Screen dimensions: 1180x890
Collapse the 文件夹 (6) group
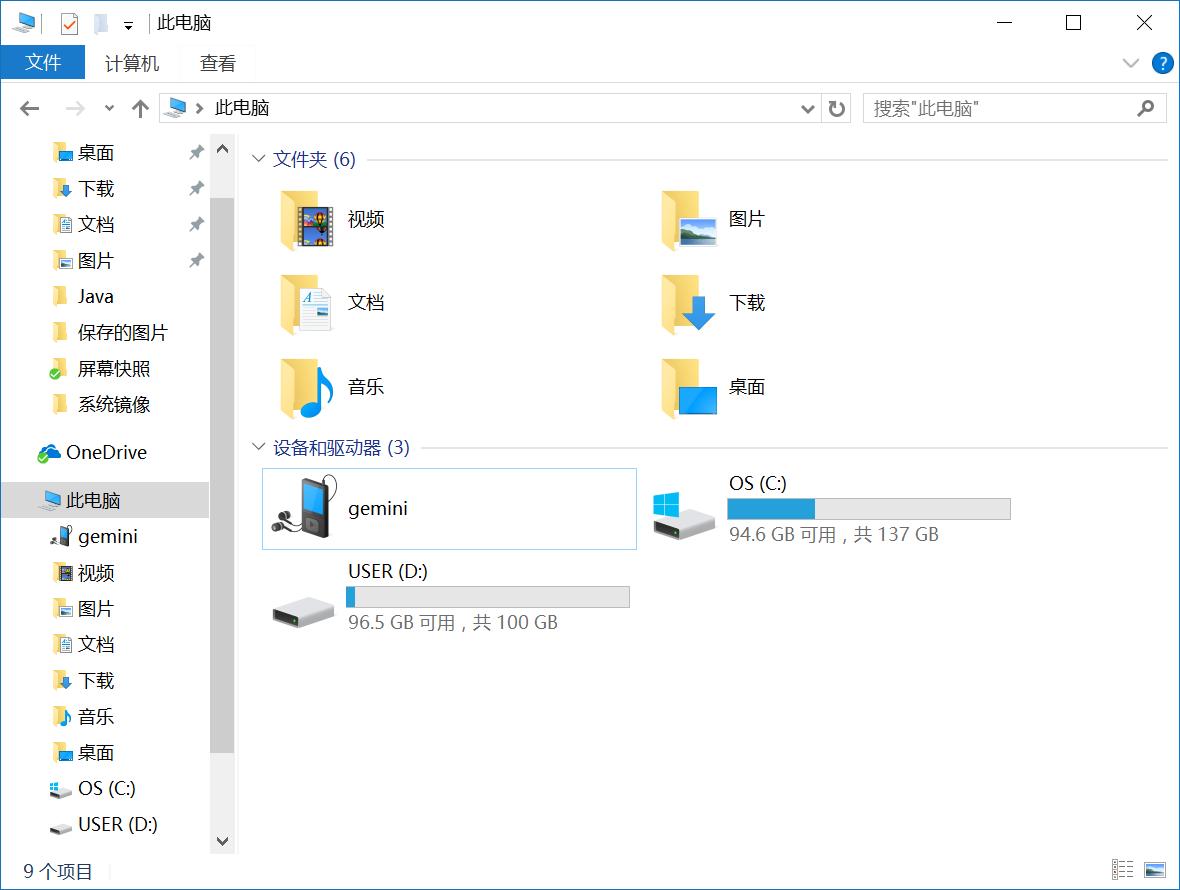coord(260,160)
